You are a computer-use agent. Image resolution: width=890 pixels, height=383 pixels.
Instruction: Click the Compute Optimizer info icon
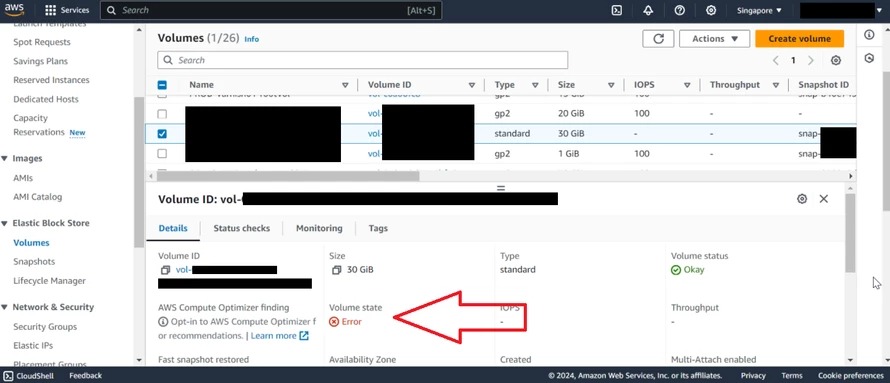[x=162, y=322]
